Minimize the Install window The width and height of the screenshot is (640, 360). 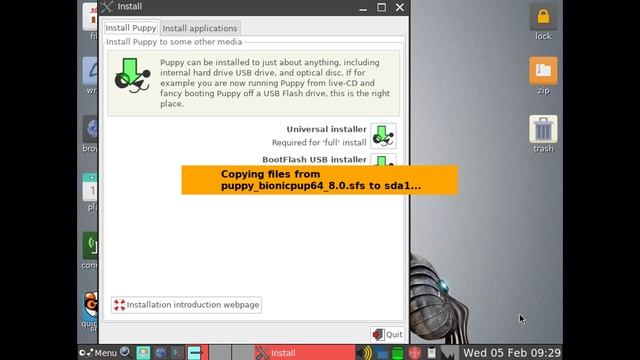tap(363, 8)
